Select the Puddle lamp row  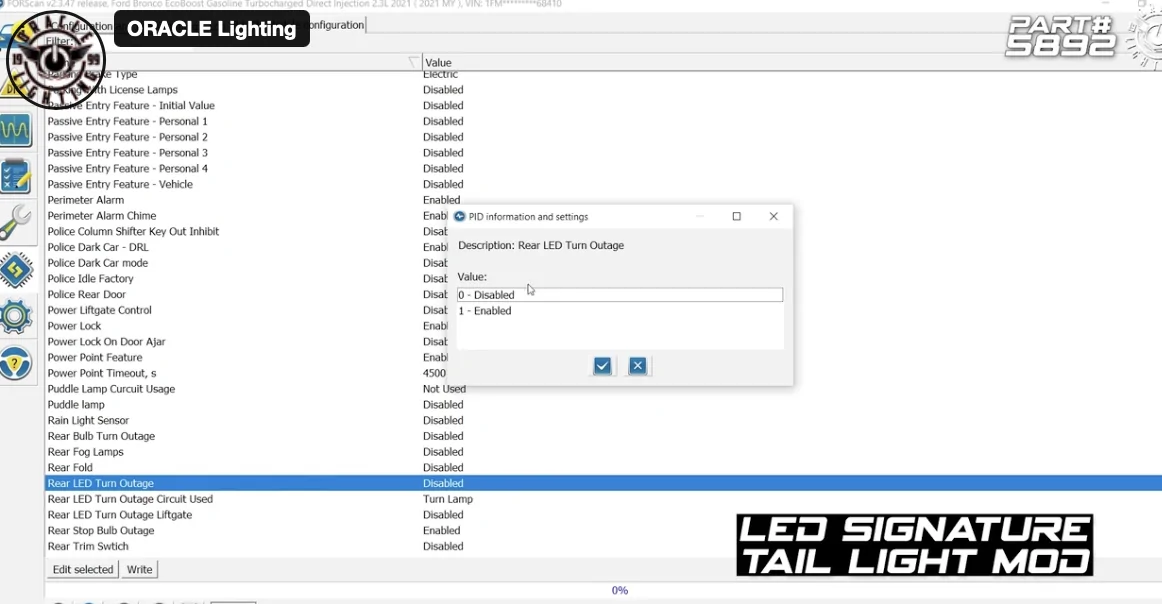(x=603, y=405)
